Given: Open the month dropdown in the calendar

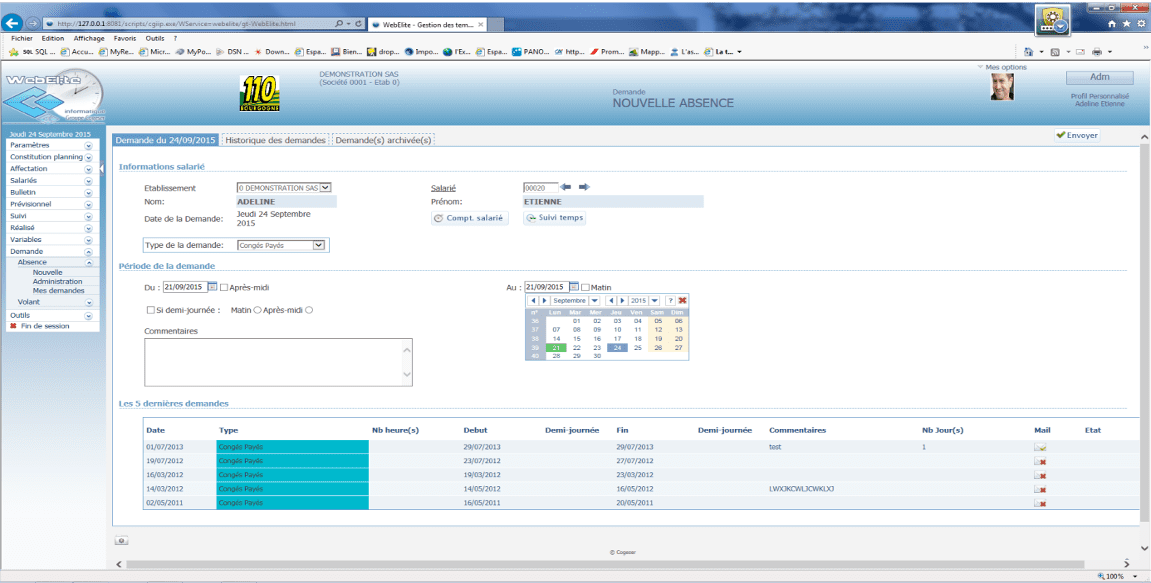Looking at the screenshot, I should click(595, 300).
